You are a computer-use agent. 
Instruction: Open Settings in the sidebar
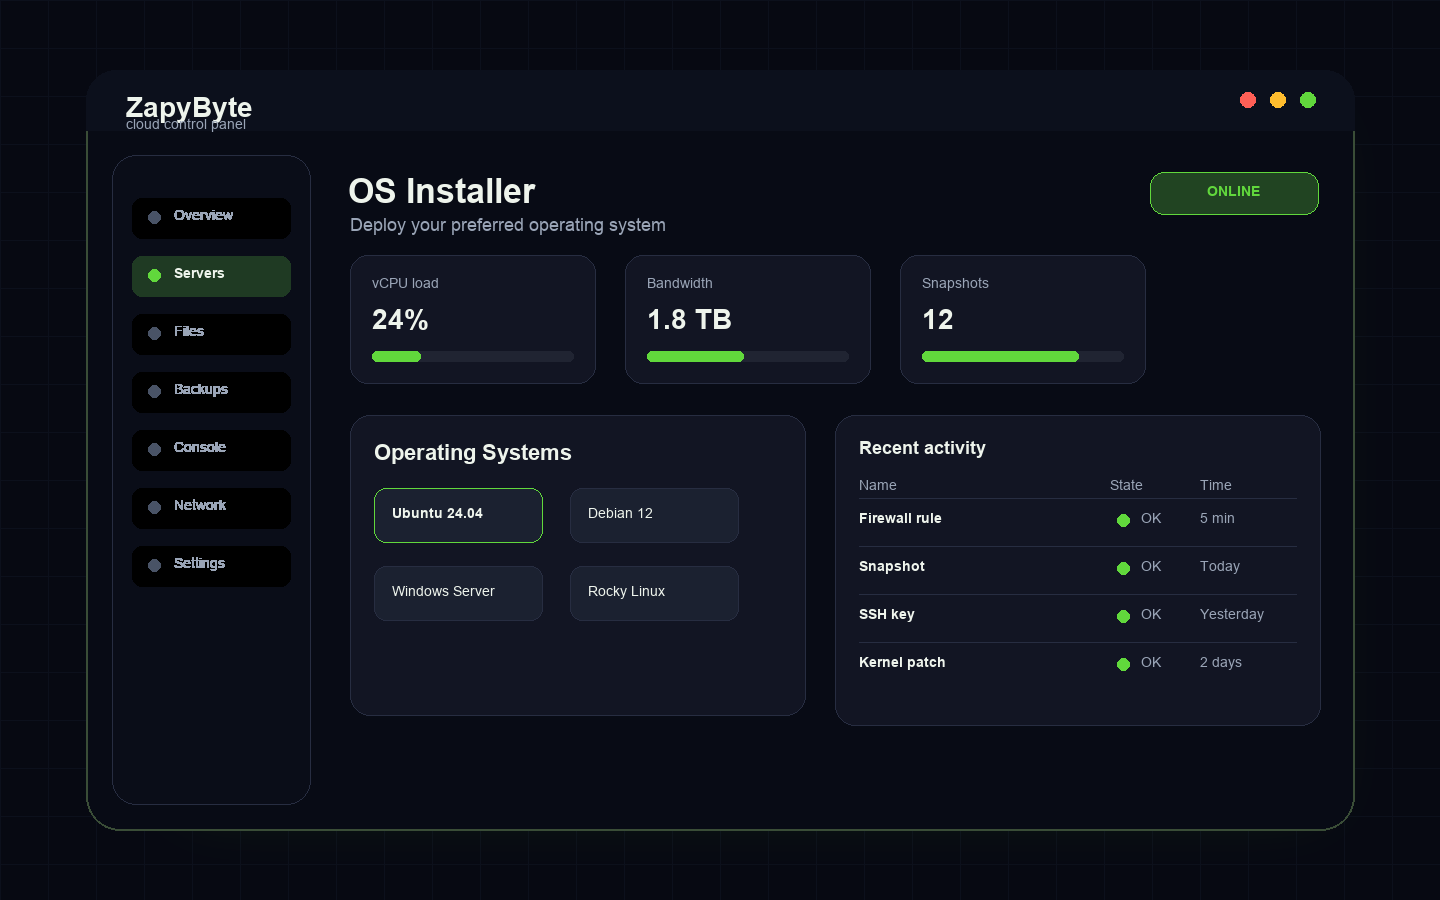(x=211, y=566)
